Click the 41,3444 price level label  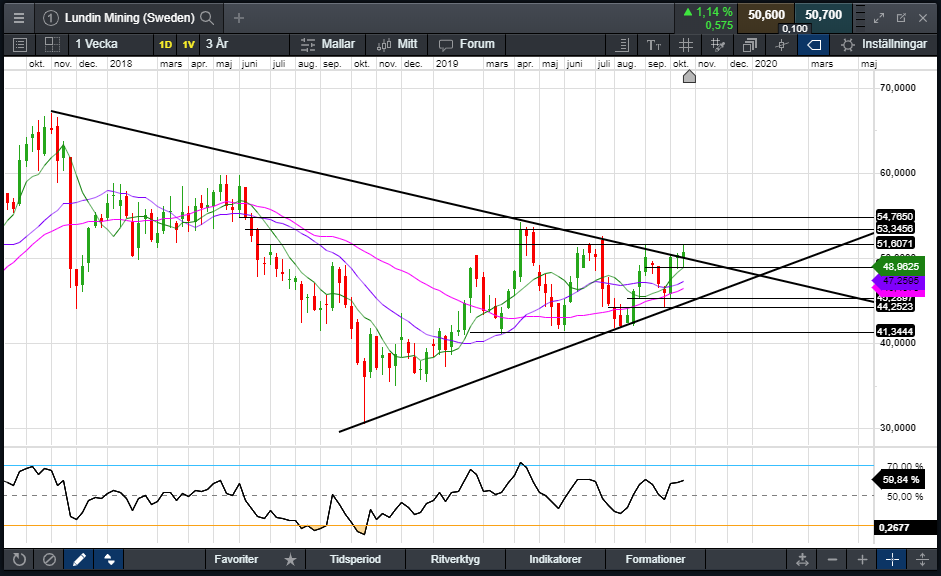tap(895, 331)
